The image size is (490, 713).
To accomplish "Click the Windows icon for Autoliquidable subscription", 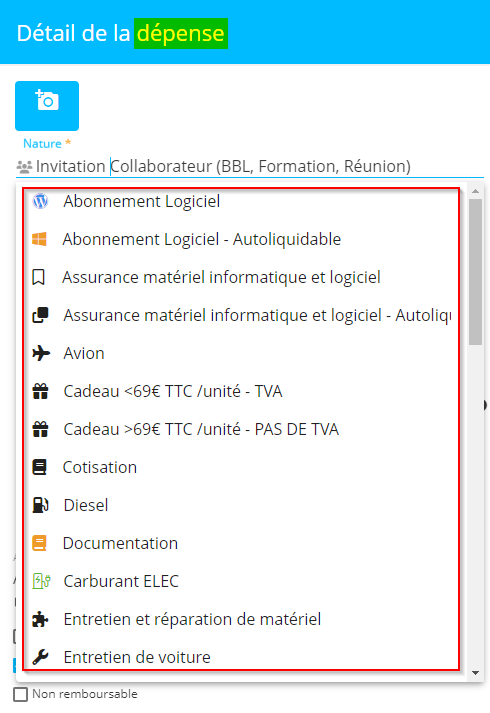I will pyautogui.click(x=40, y=239).
